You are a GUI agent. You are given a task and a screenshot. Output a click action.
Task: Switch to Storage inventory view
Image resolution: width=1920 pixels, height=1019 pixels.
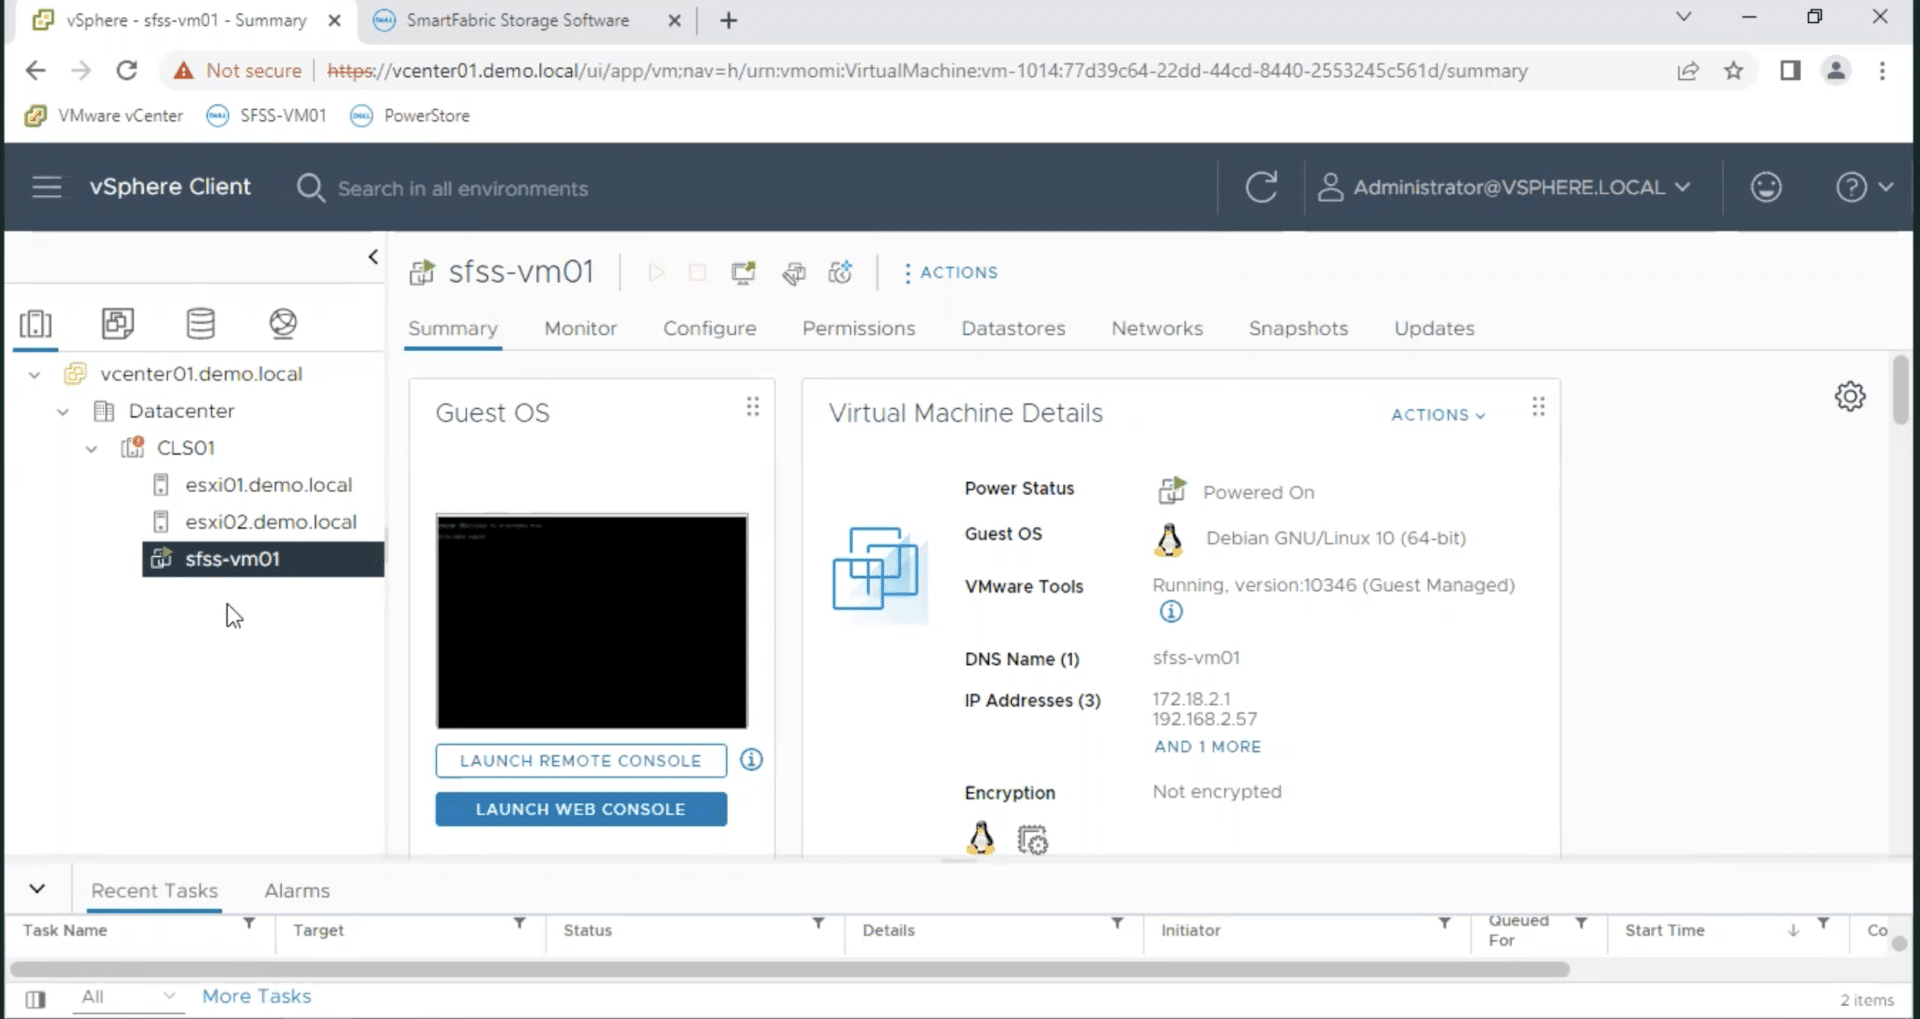click(x=201, y=323)
